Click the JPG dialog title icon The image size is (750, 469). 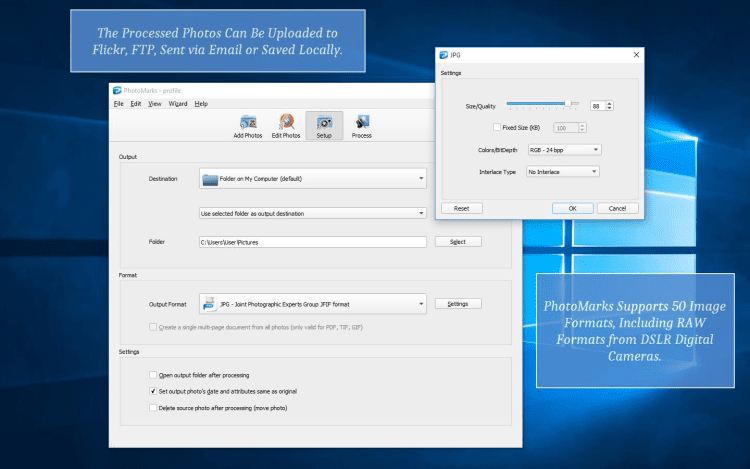click(443, 55)
